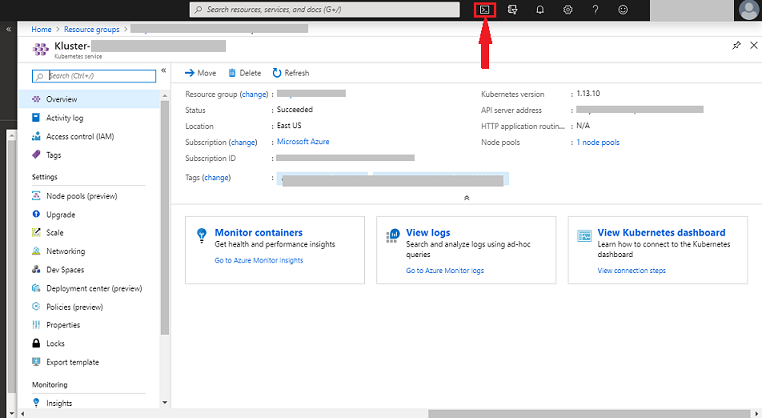Open the Go to Azure Monitor insights link

258,260
